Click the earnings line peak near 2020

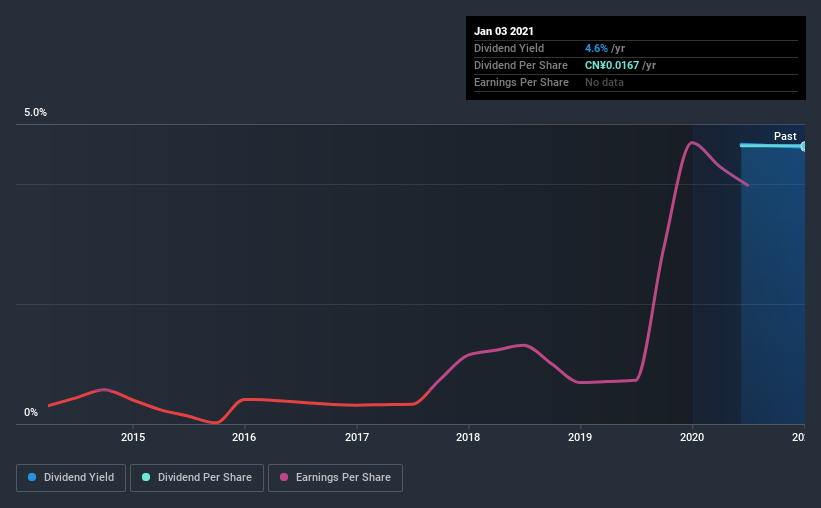click(692, 142)
